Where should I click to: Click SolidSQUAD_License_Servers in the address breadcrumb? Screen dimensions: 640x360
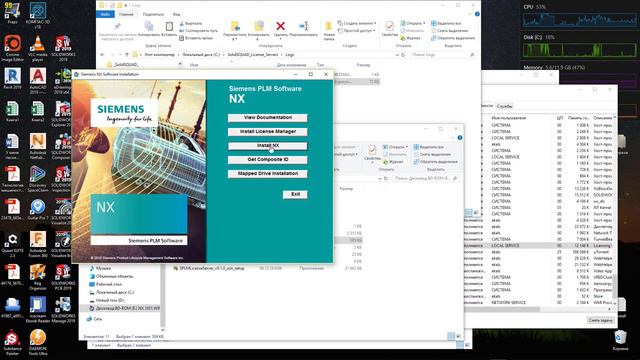click(x=253, y=55)
